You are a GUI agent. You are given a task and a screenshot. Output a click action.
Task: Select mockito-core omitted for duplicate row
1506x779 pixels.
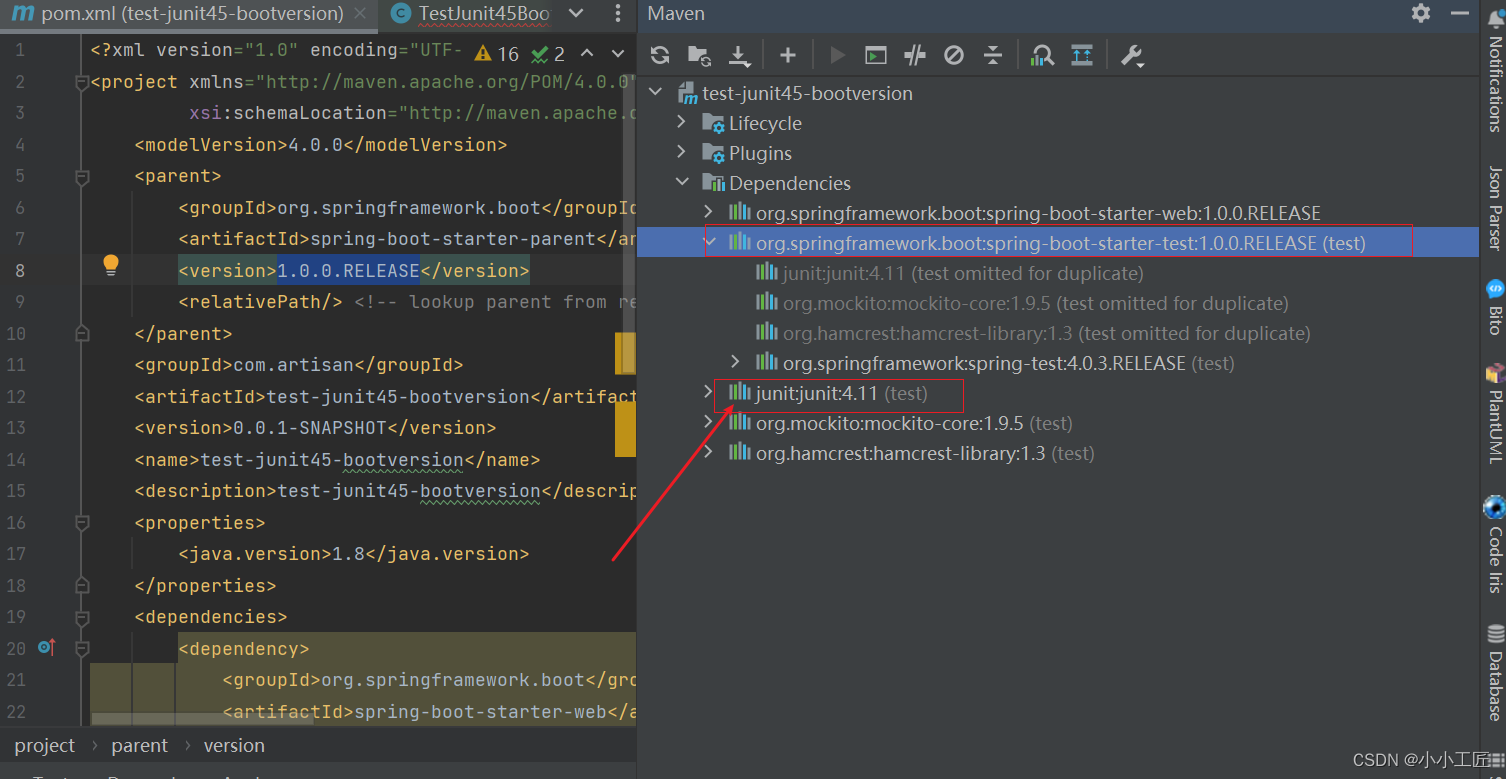tap(1022, 303)
